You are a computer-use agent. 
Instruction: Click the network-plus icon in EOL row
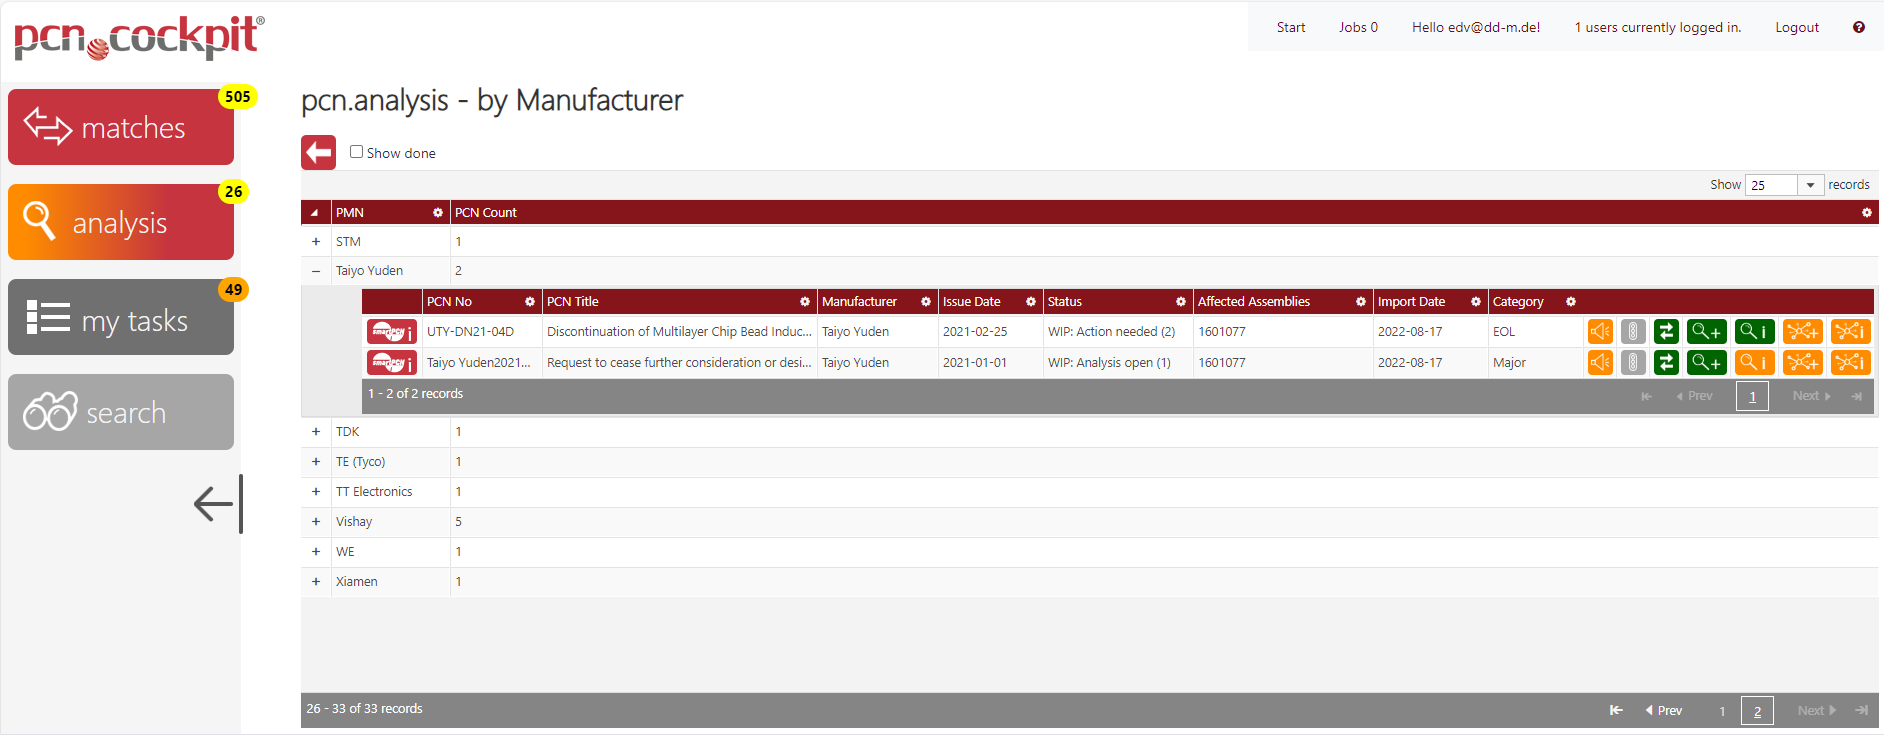(x=1802, y=332)
